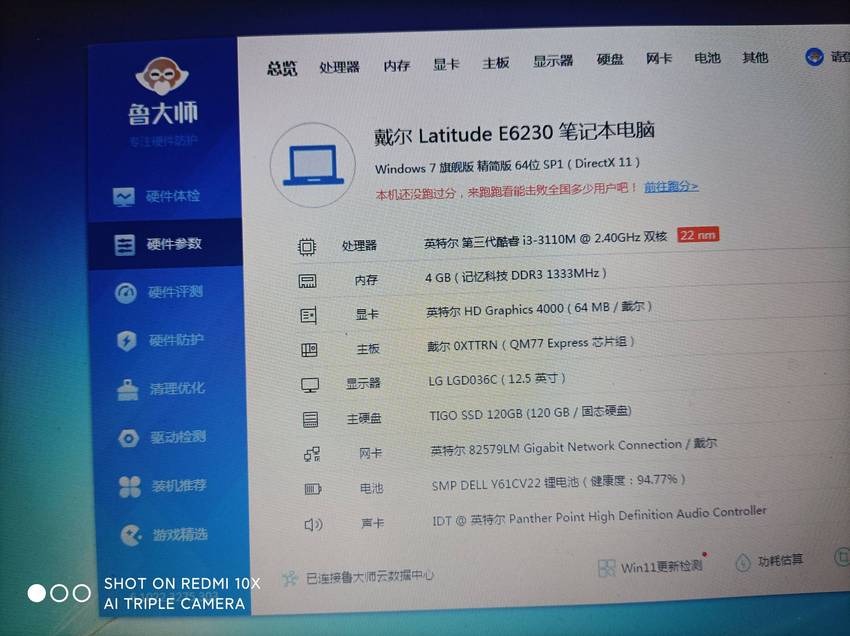Switch to the 网卡 tab
Screen dimensions: 850x636
(659, 58)
